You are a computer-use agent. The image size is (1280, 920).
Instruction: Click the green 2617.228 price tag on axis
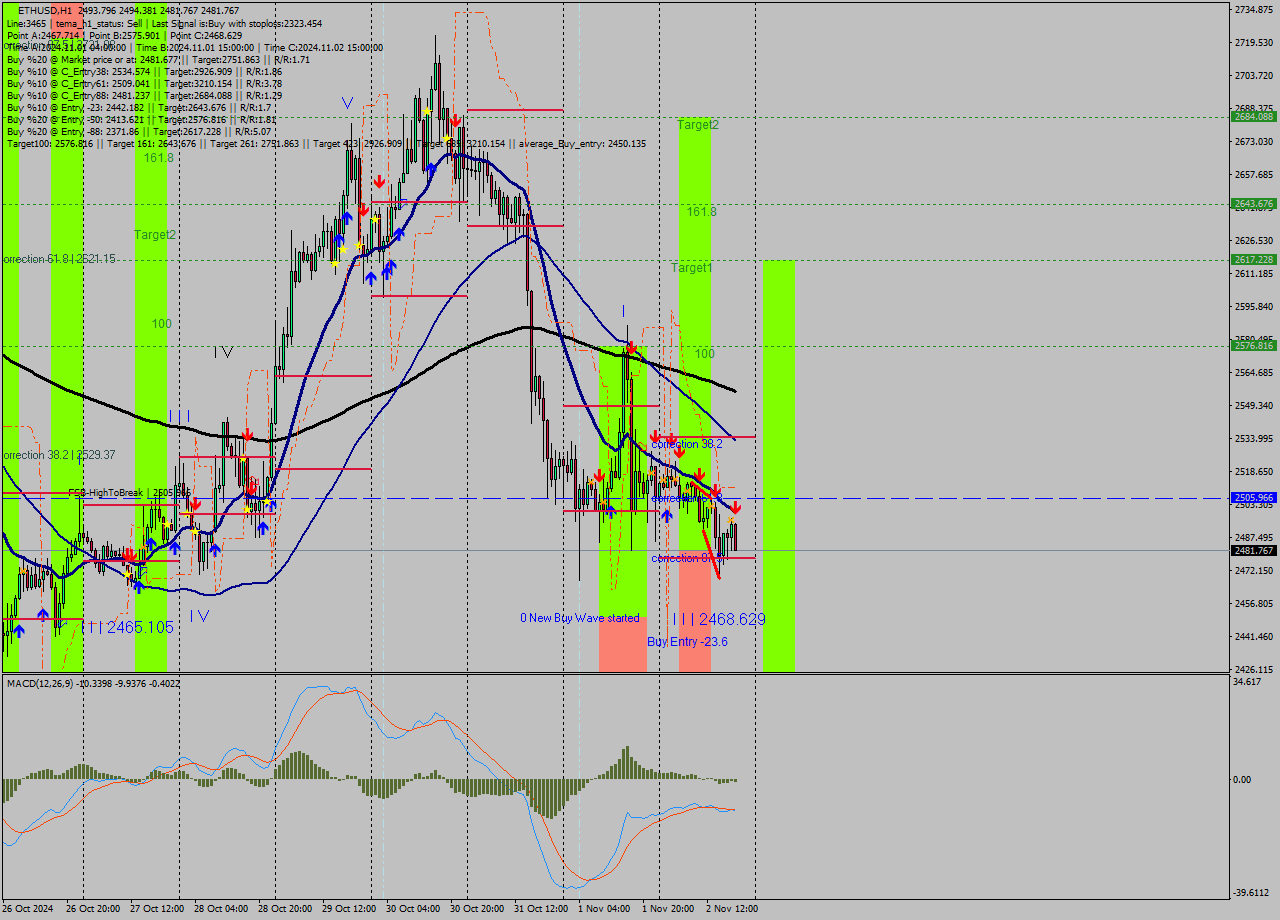pos(1253,260)
